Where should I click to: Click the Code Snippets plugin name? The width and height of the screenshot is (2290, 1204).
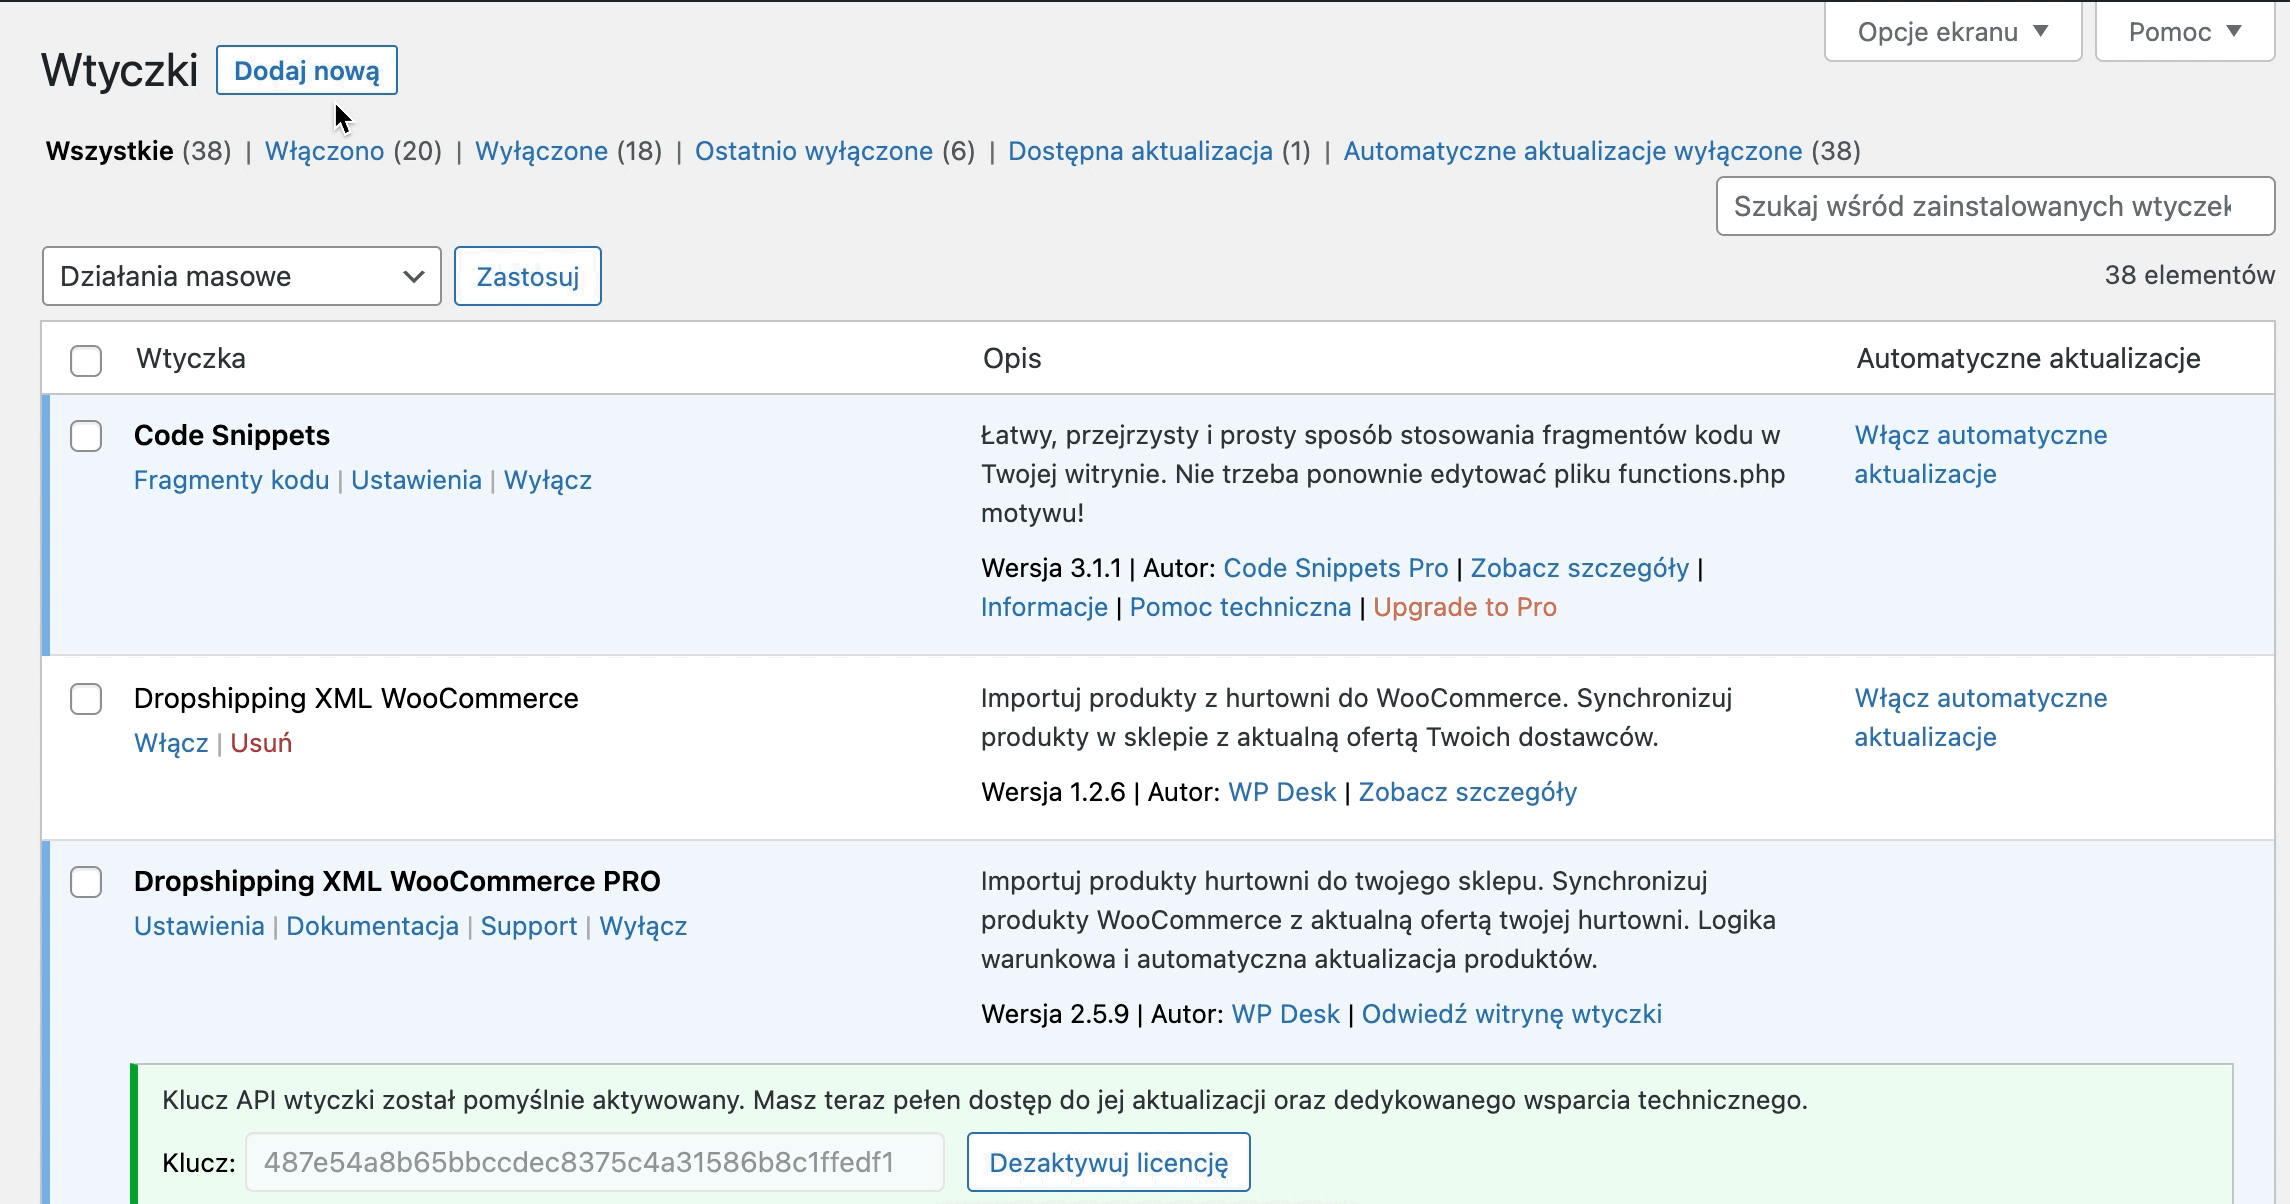tap(232, 435)
